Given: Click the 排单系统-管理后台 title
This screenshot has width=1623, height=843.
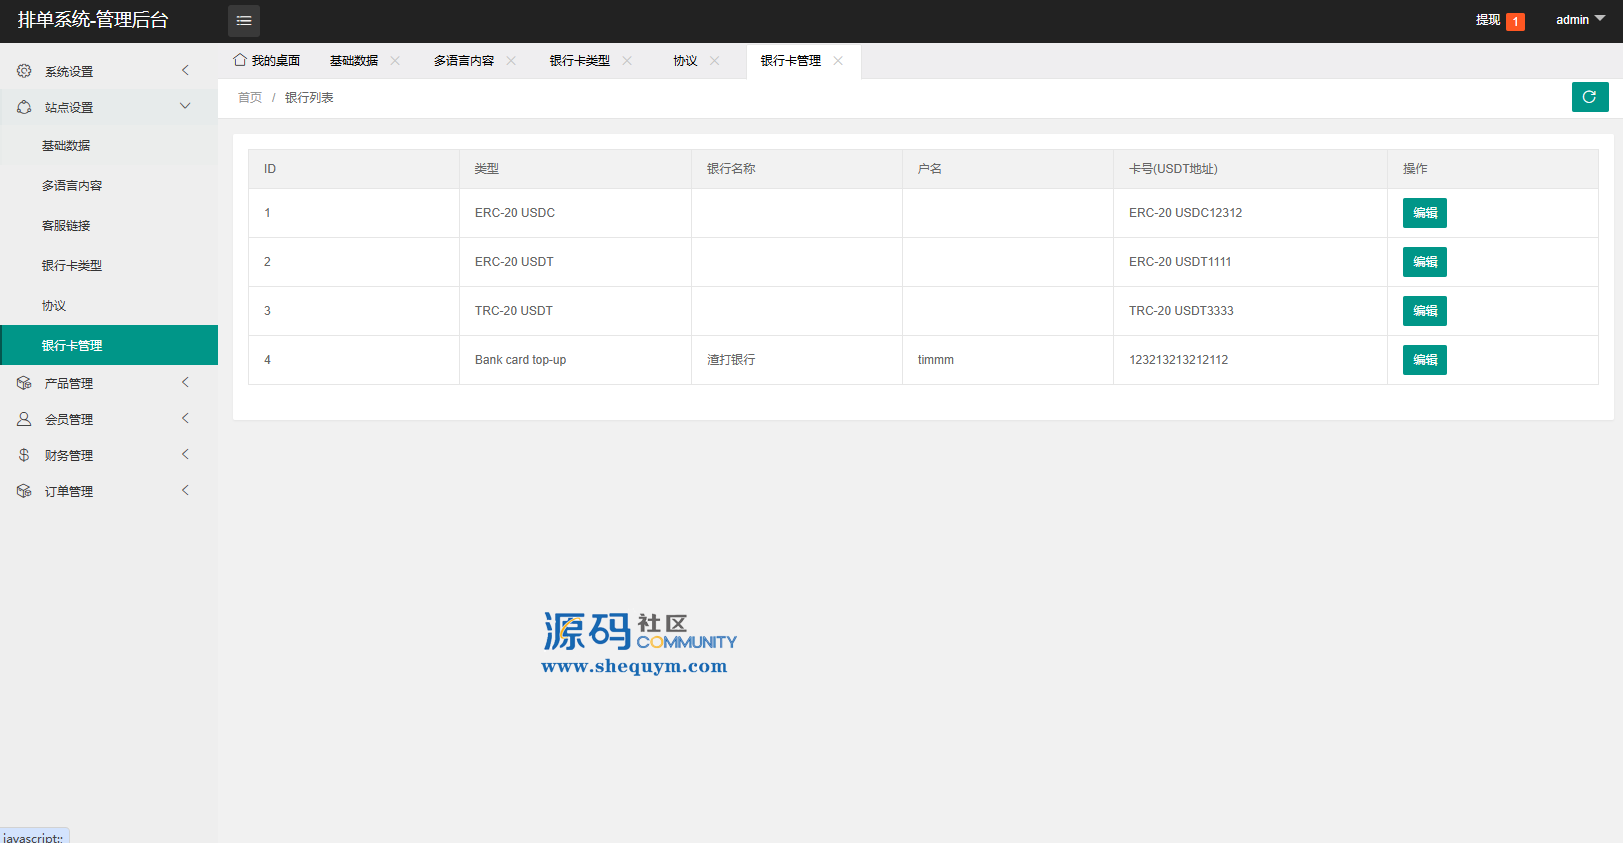Looking at the screenshot, I should click(93, 20).
